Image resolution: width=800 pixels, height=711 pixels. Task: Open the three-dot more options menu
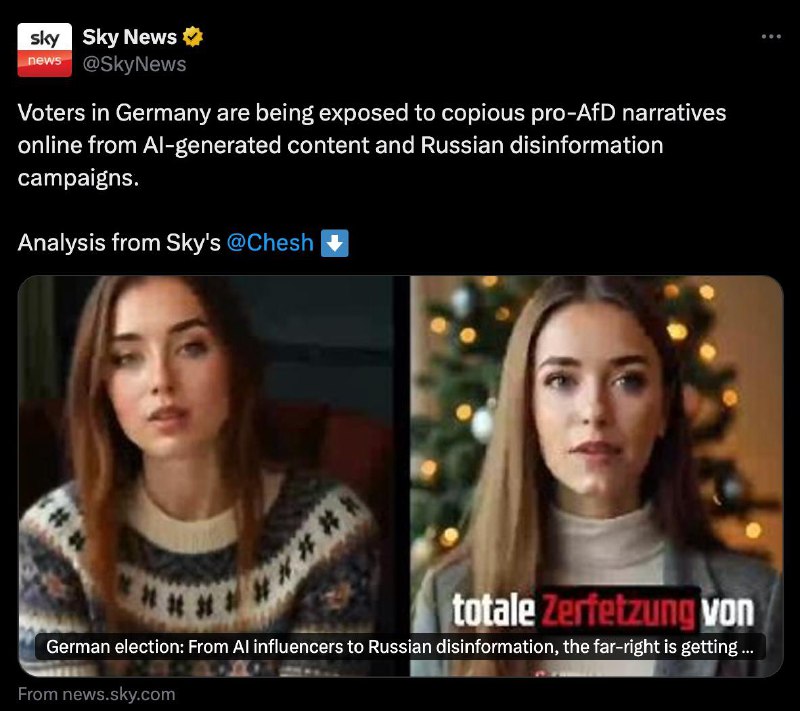coord(771,36)
